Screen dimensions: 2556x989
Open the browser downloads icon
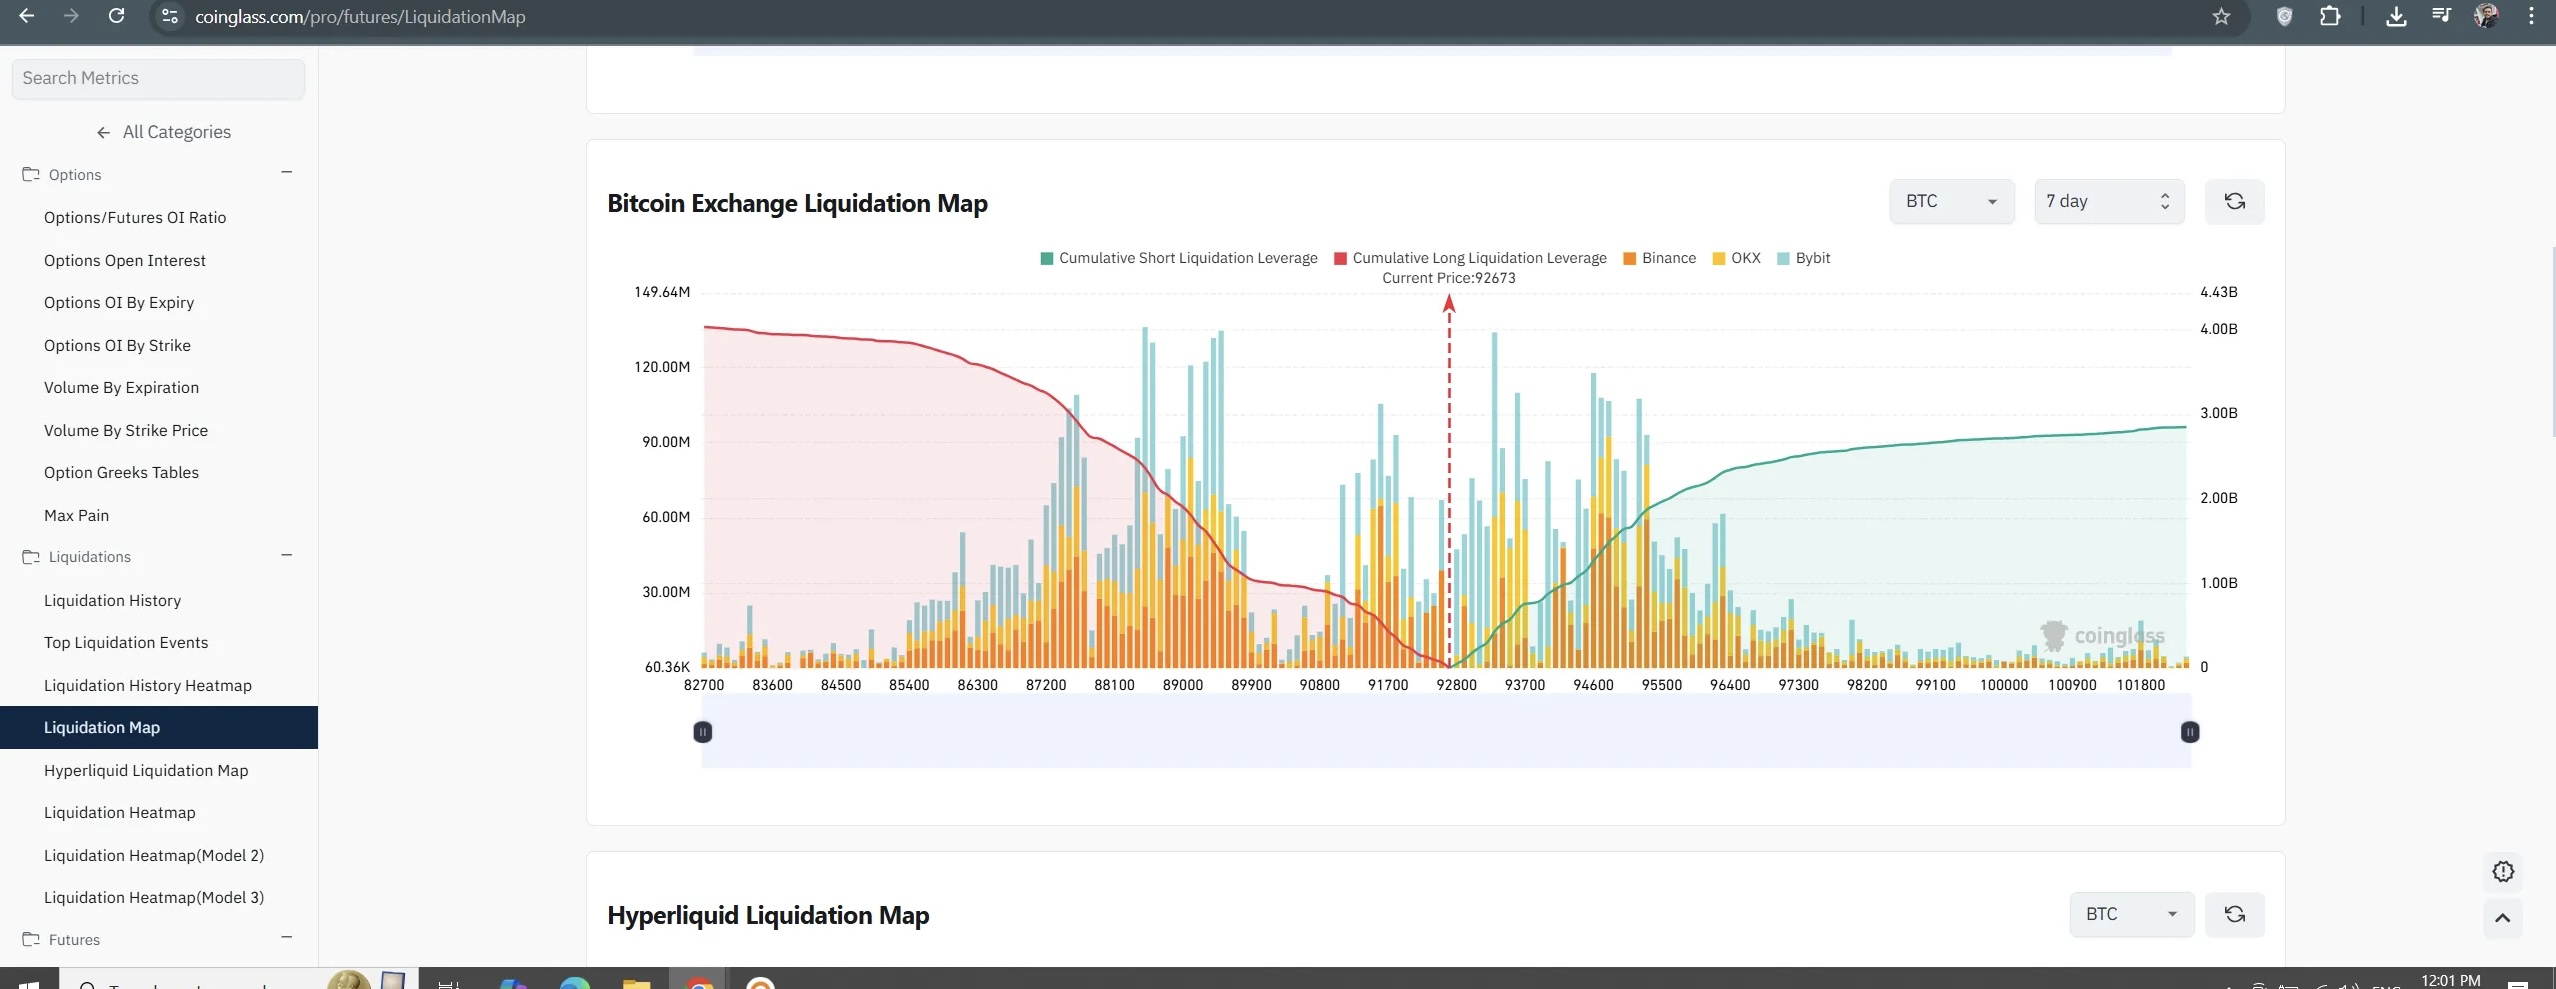[2396, 16]
